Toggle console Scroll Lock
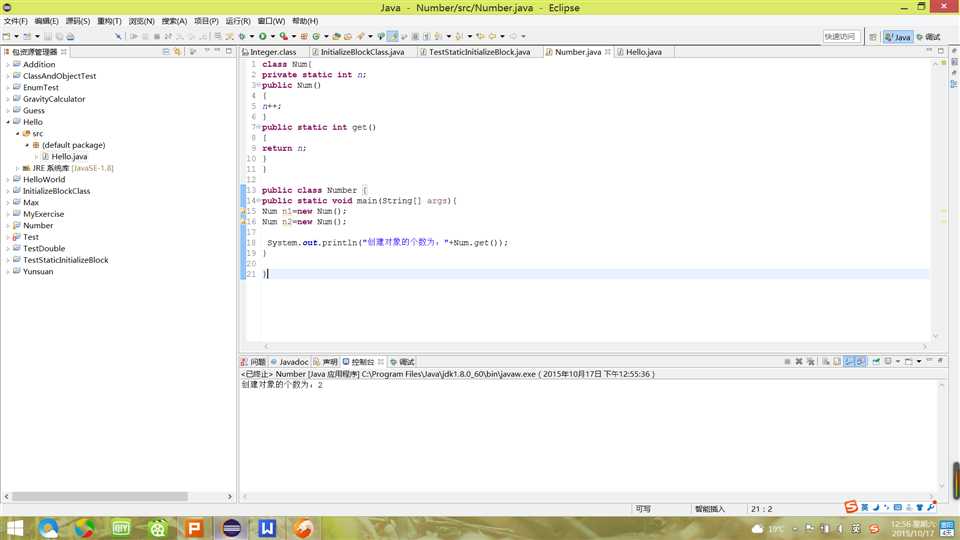 (x=837, y=361)
